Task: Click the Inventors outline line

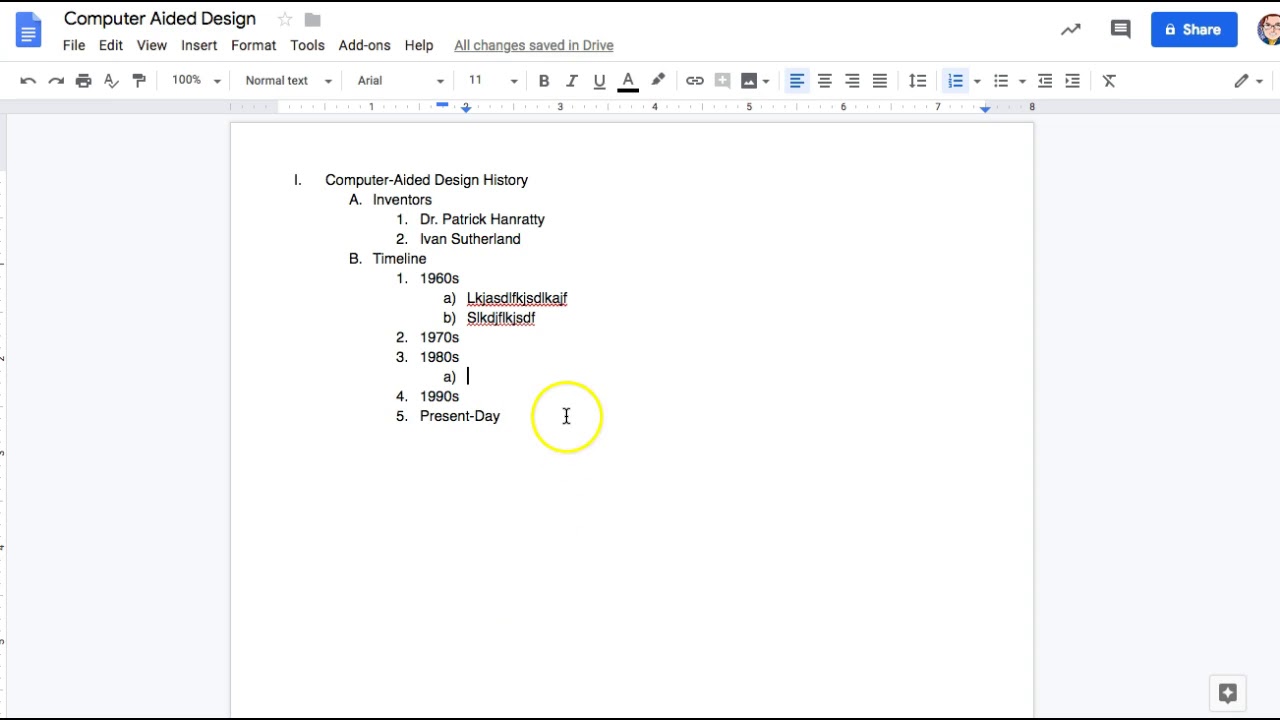Action: click(x=402, y=200)
